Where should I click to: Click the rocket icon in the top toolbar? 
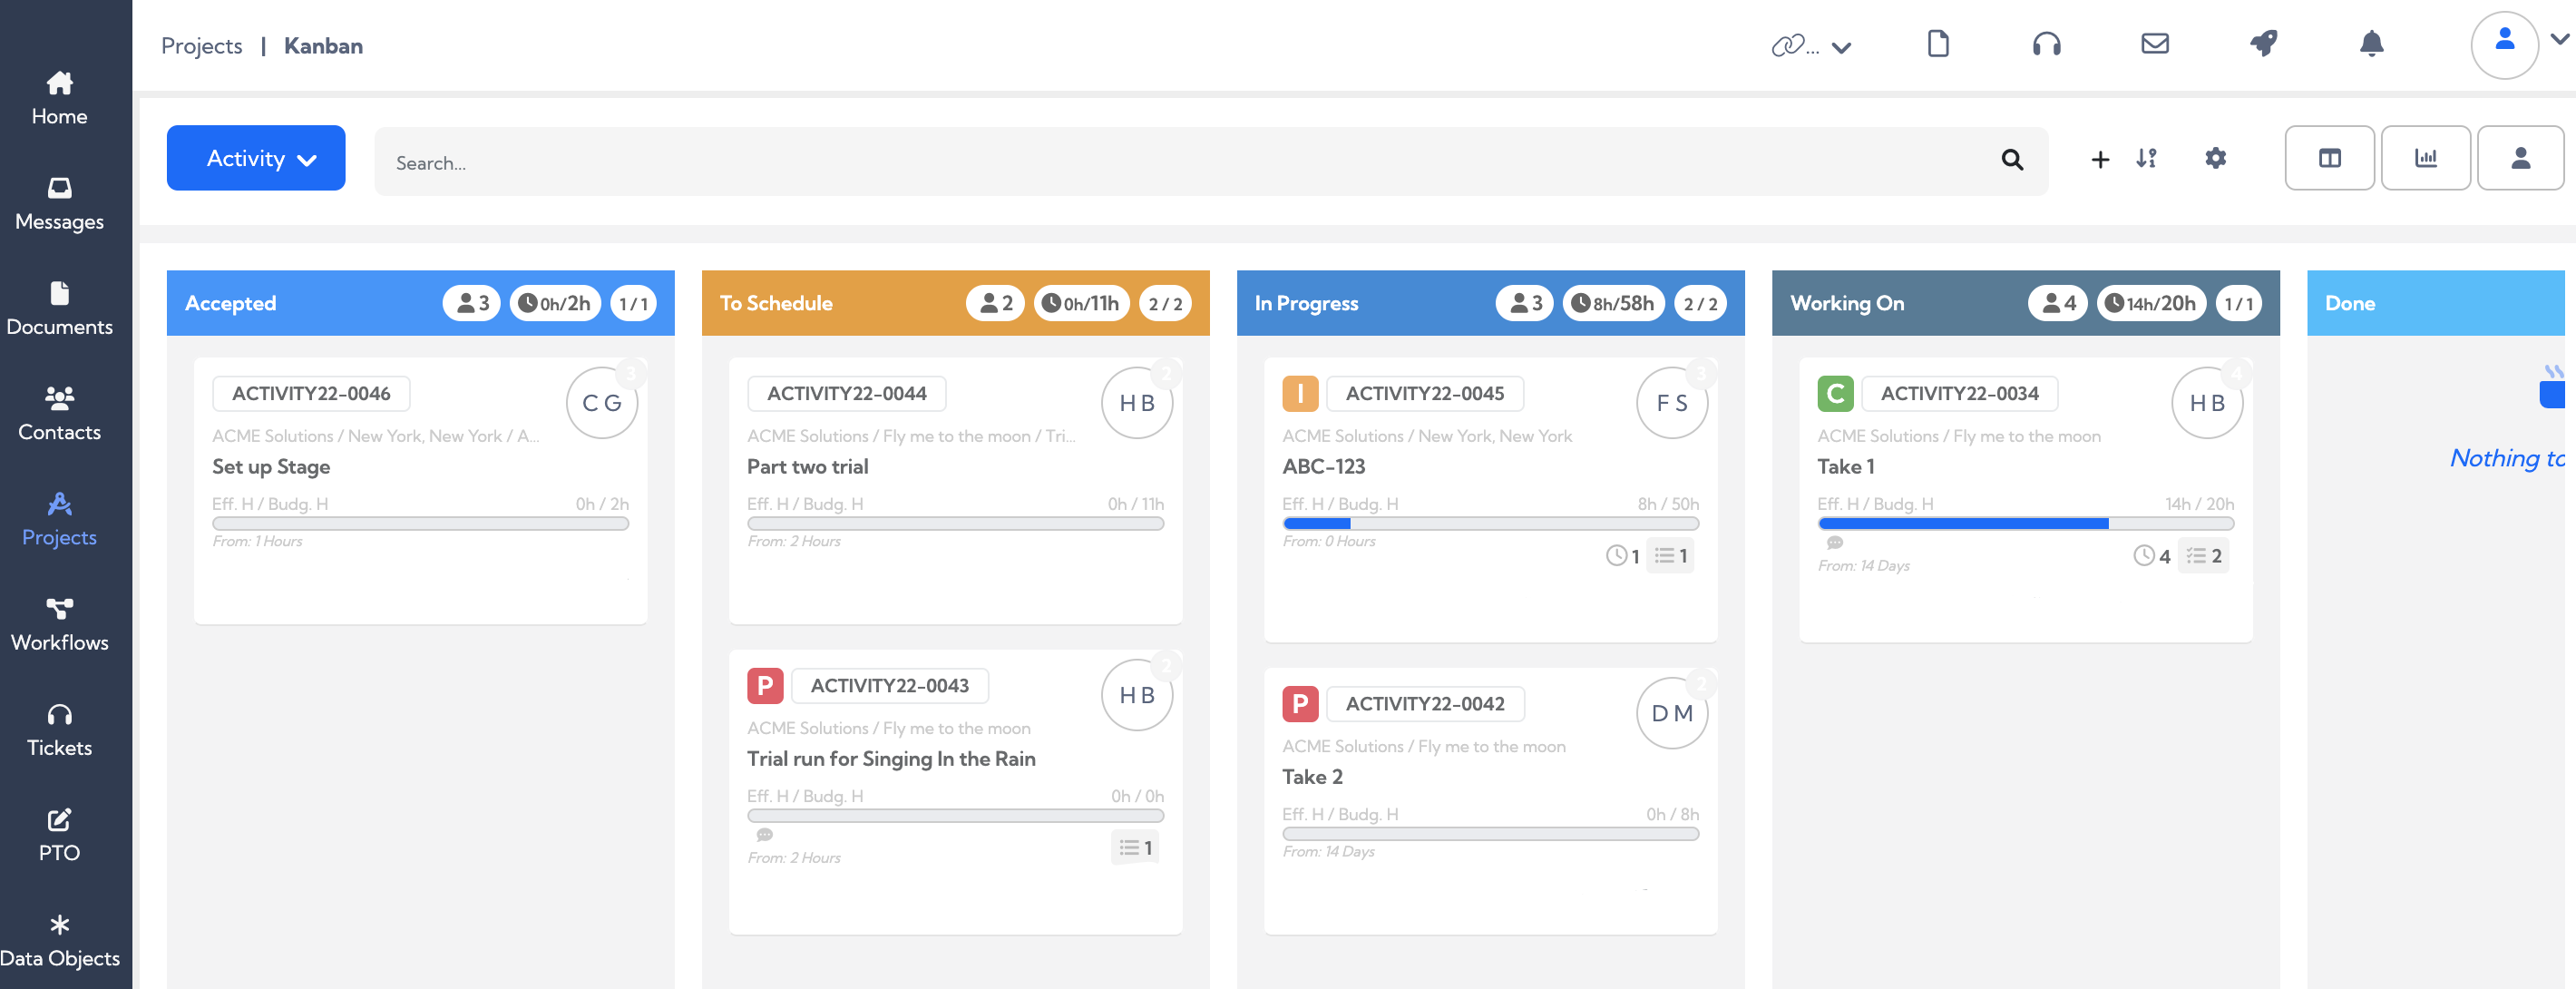click(x=2263, y=44)
